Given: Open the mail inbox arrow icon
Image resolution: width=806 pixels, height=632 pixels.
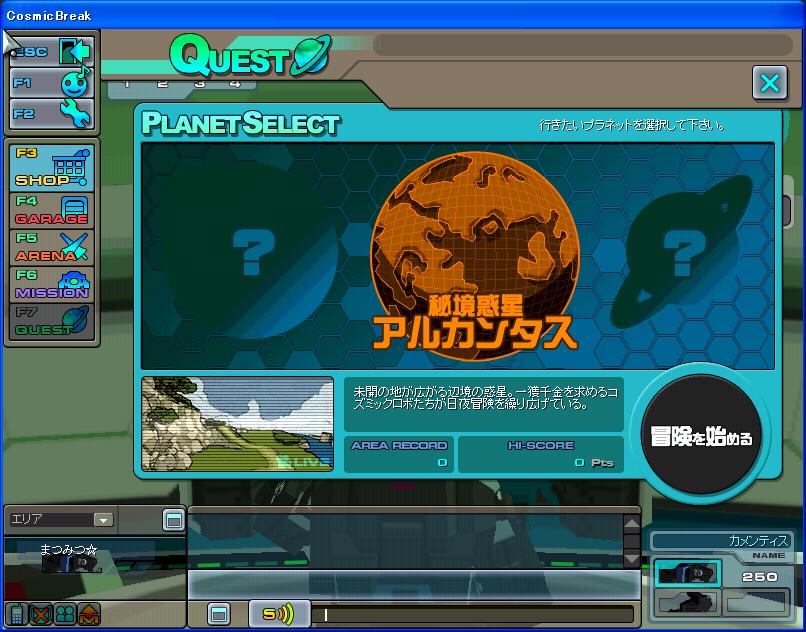Looking at the screenshot, I should [x=88, y=614].
